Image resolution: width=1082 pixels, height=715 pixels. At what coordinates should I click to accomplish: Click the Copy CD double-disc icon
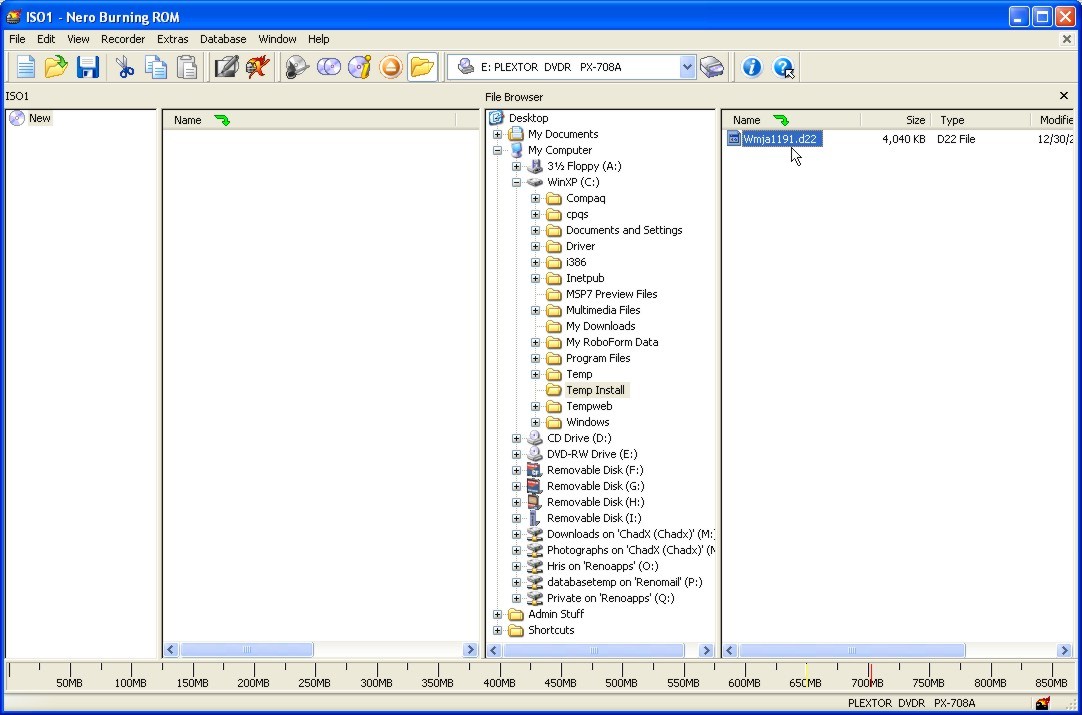coord(328,67)
